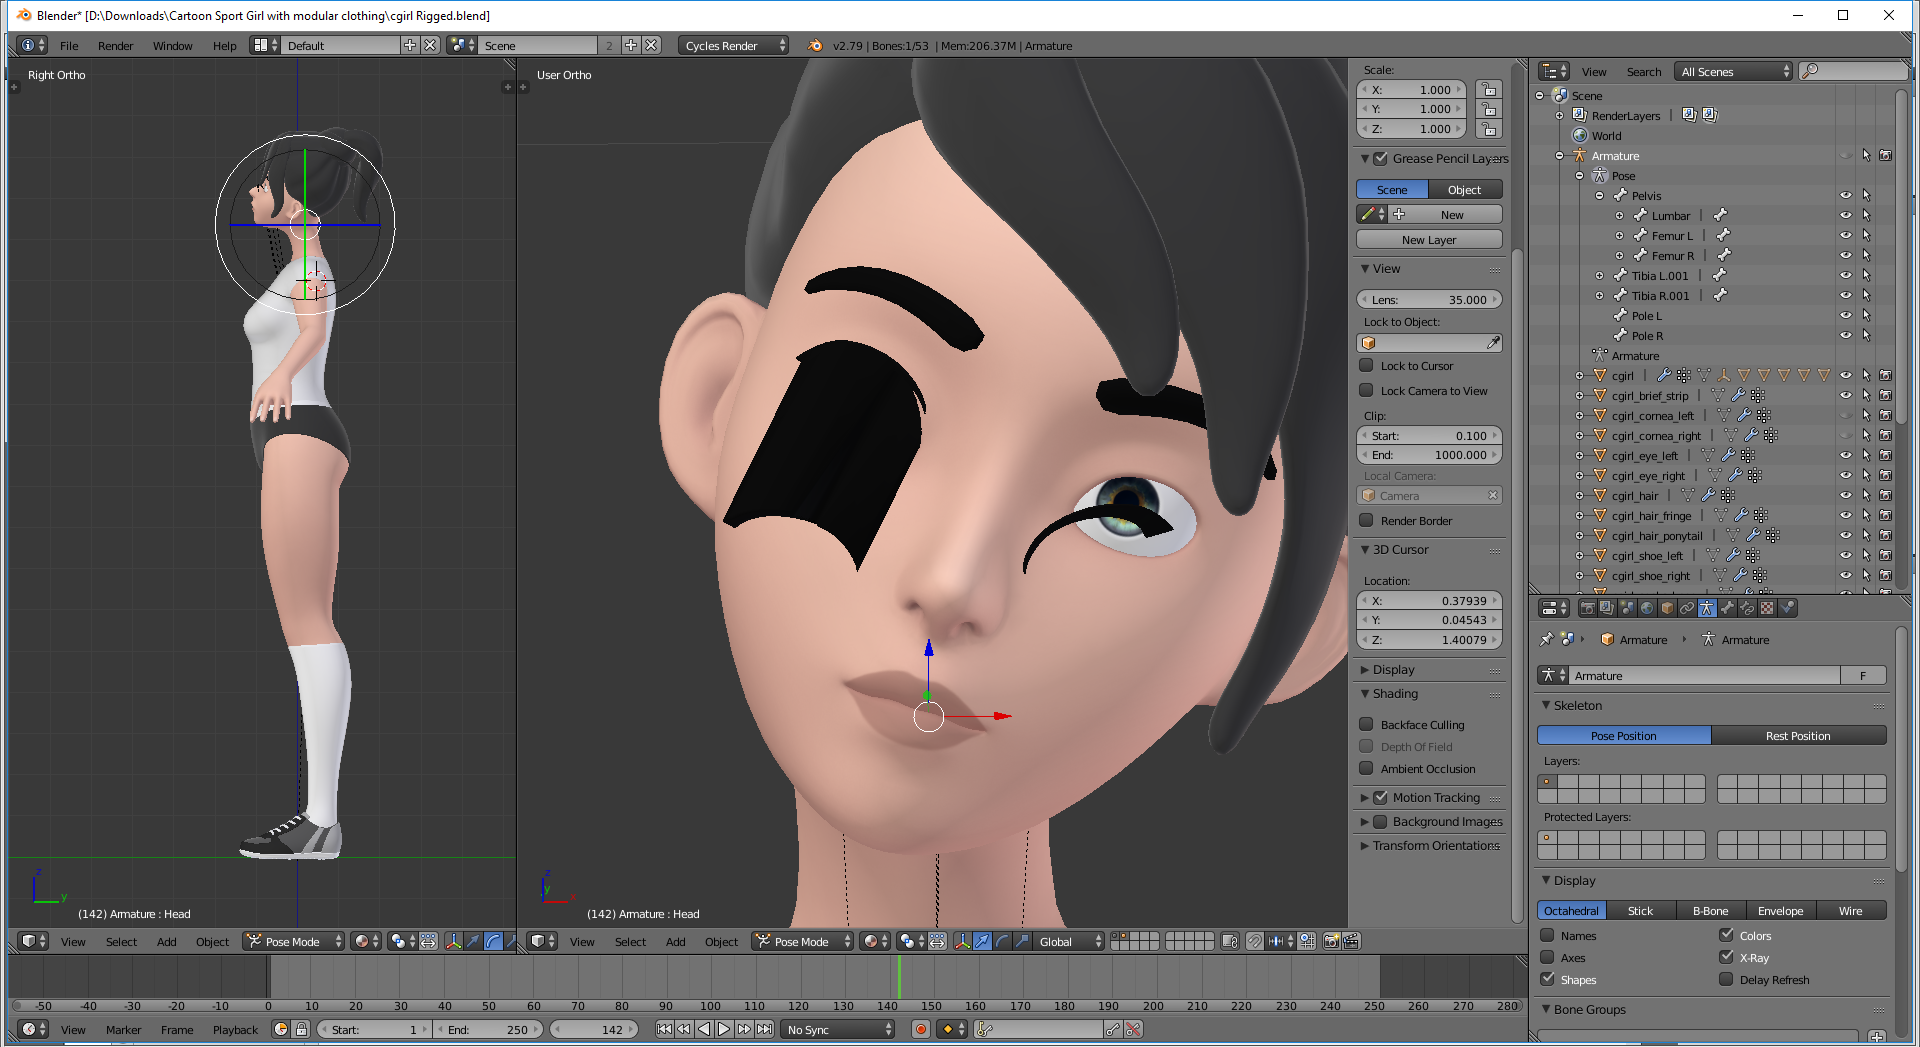This screenshot has height=1047, width=1920.
Task: Pin the properties context with pushpin
Action: point(1547,639)
